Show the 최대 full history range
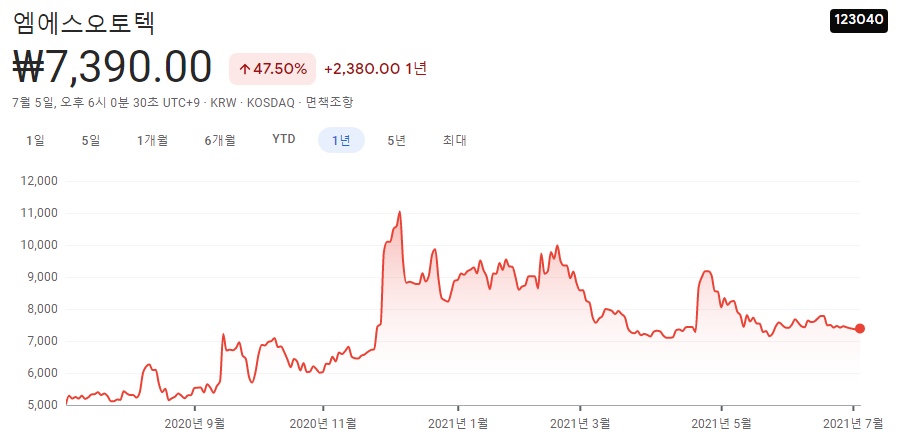The height and width of the screenshot is (444, 897). [455, 140]
